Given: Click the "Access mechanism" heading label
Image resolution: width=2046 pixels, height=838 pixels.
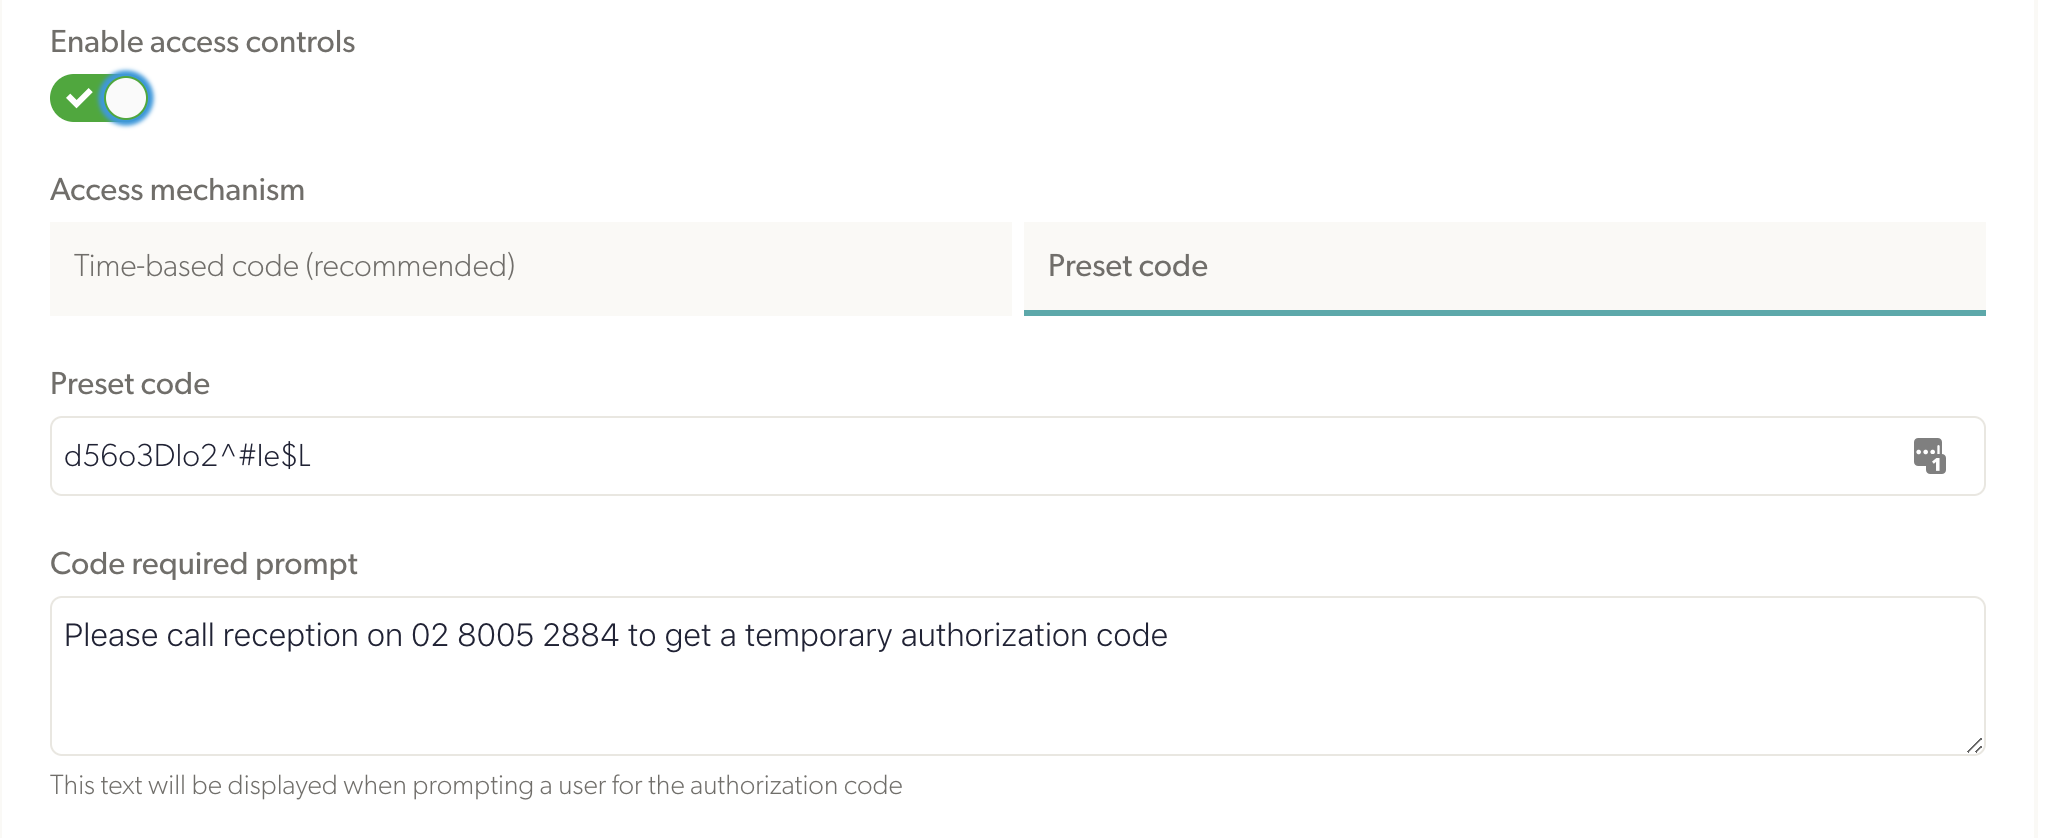Looking at the screenshot, I should tap(177, 190).
